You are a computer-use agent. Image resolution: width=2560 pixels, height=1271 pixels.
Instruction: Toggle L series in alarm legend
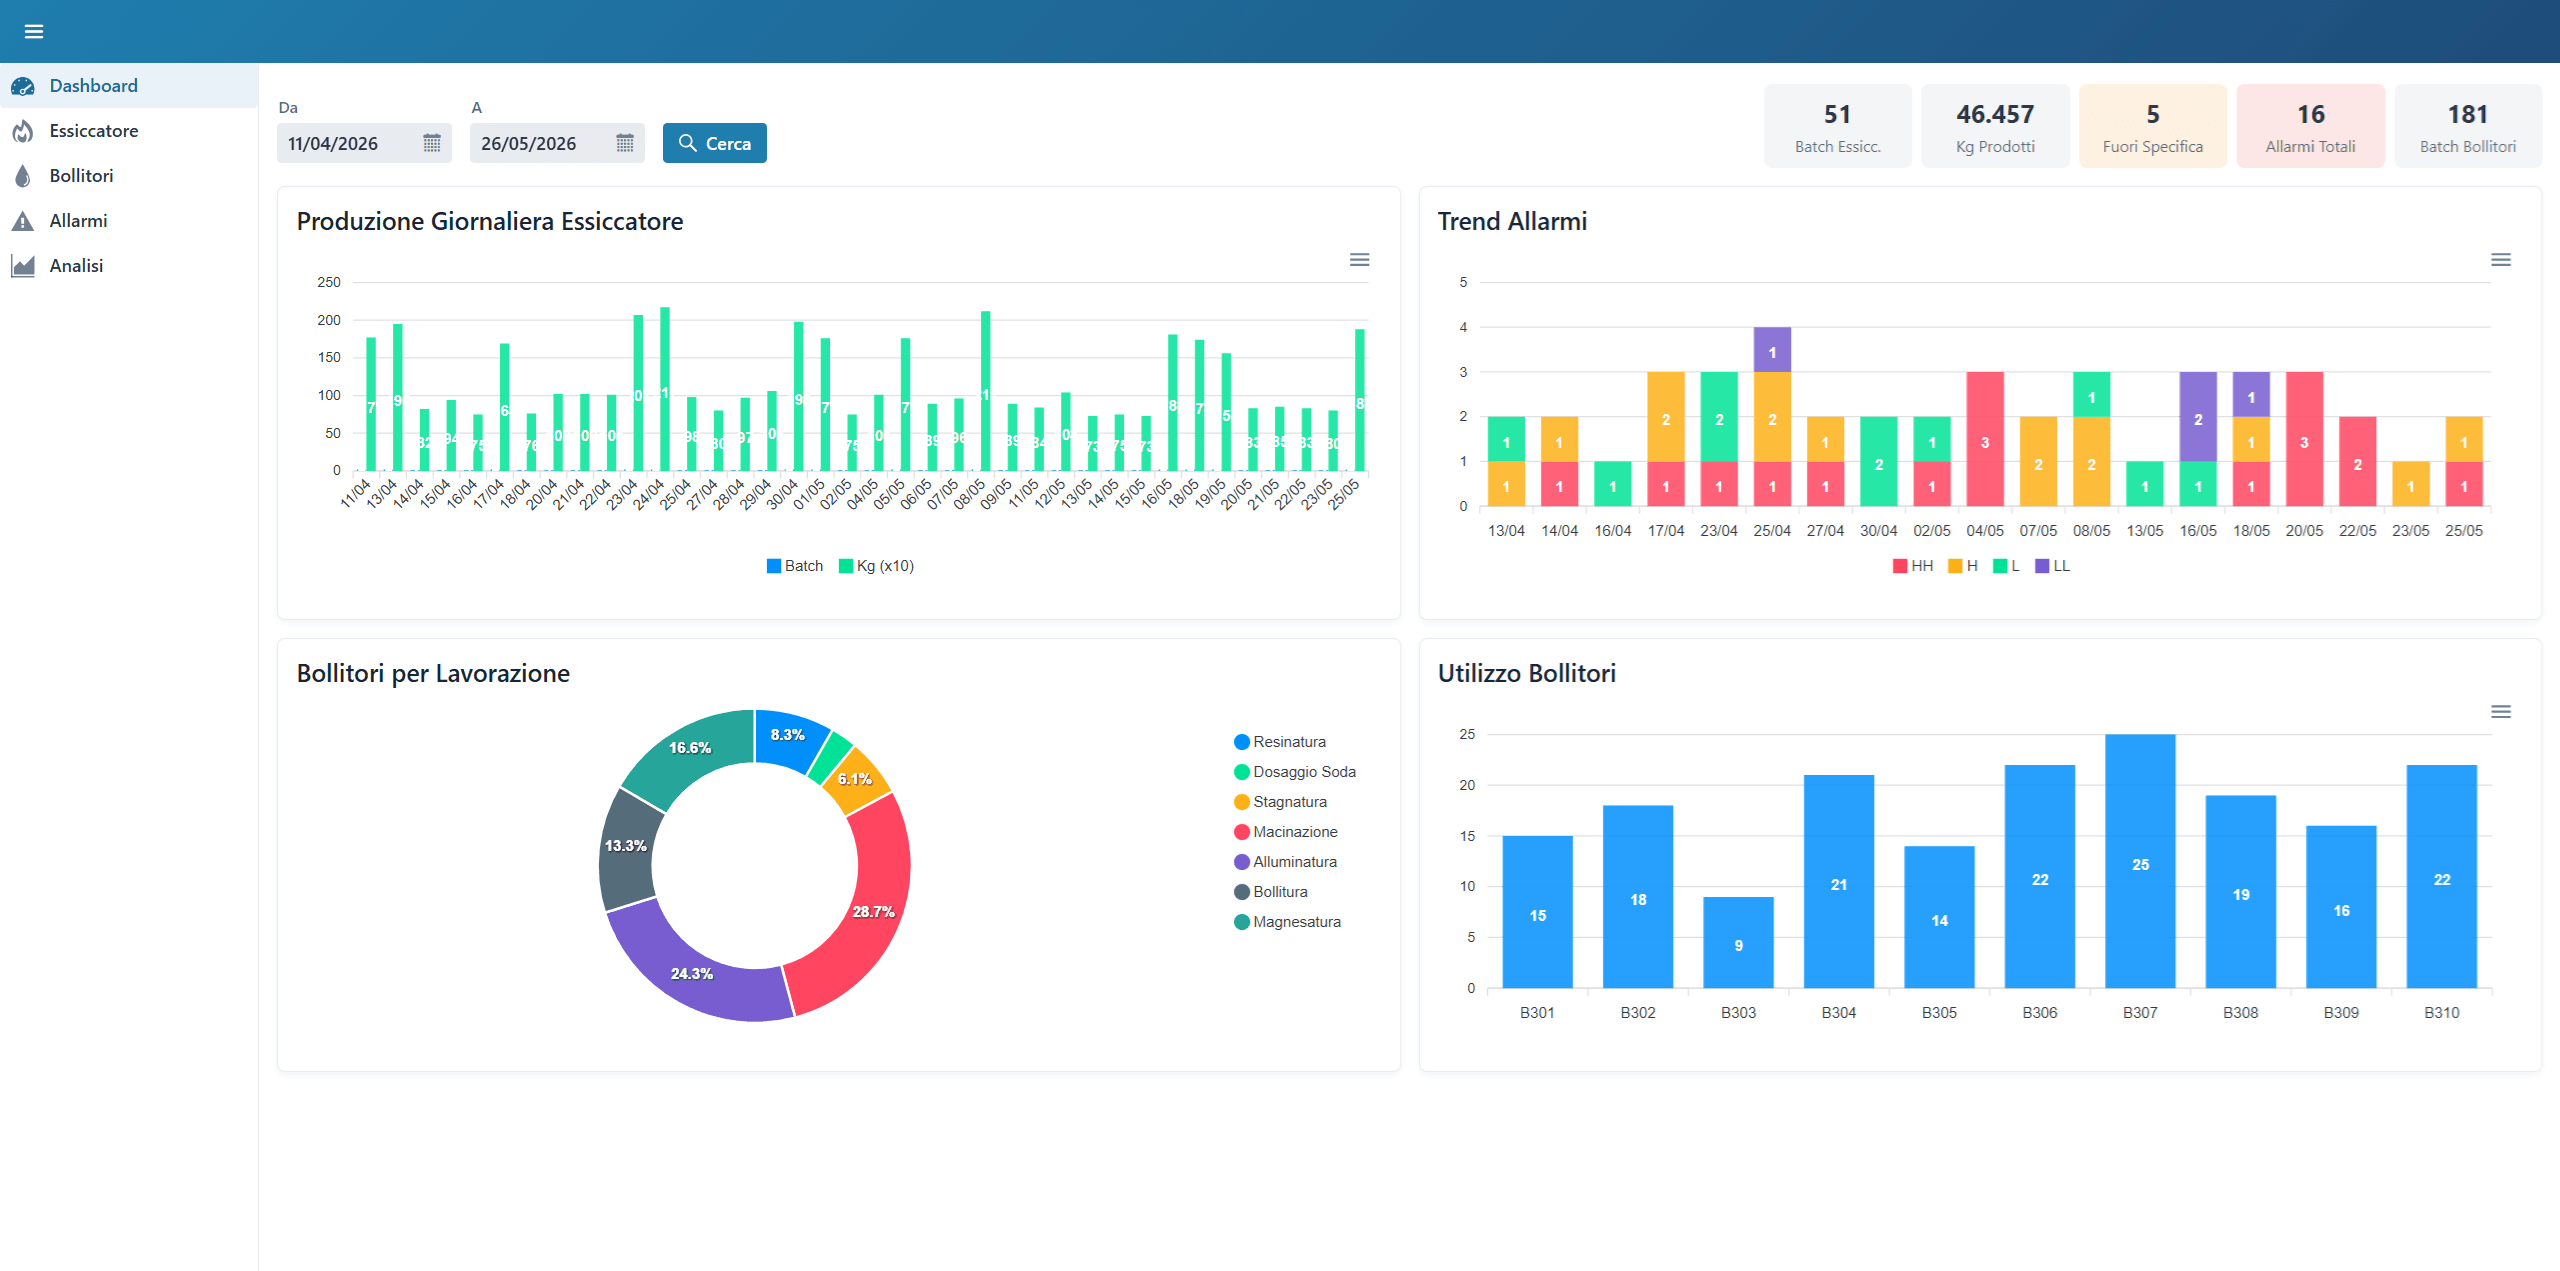tap(2007, 566)
